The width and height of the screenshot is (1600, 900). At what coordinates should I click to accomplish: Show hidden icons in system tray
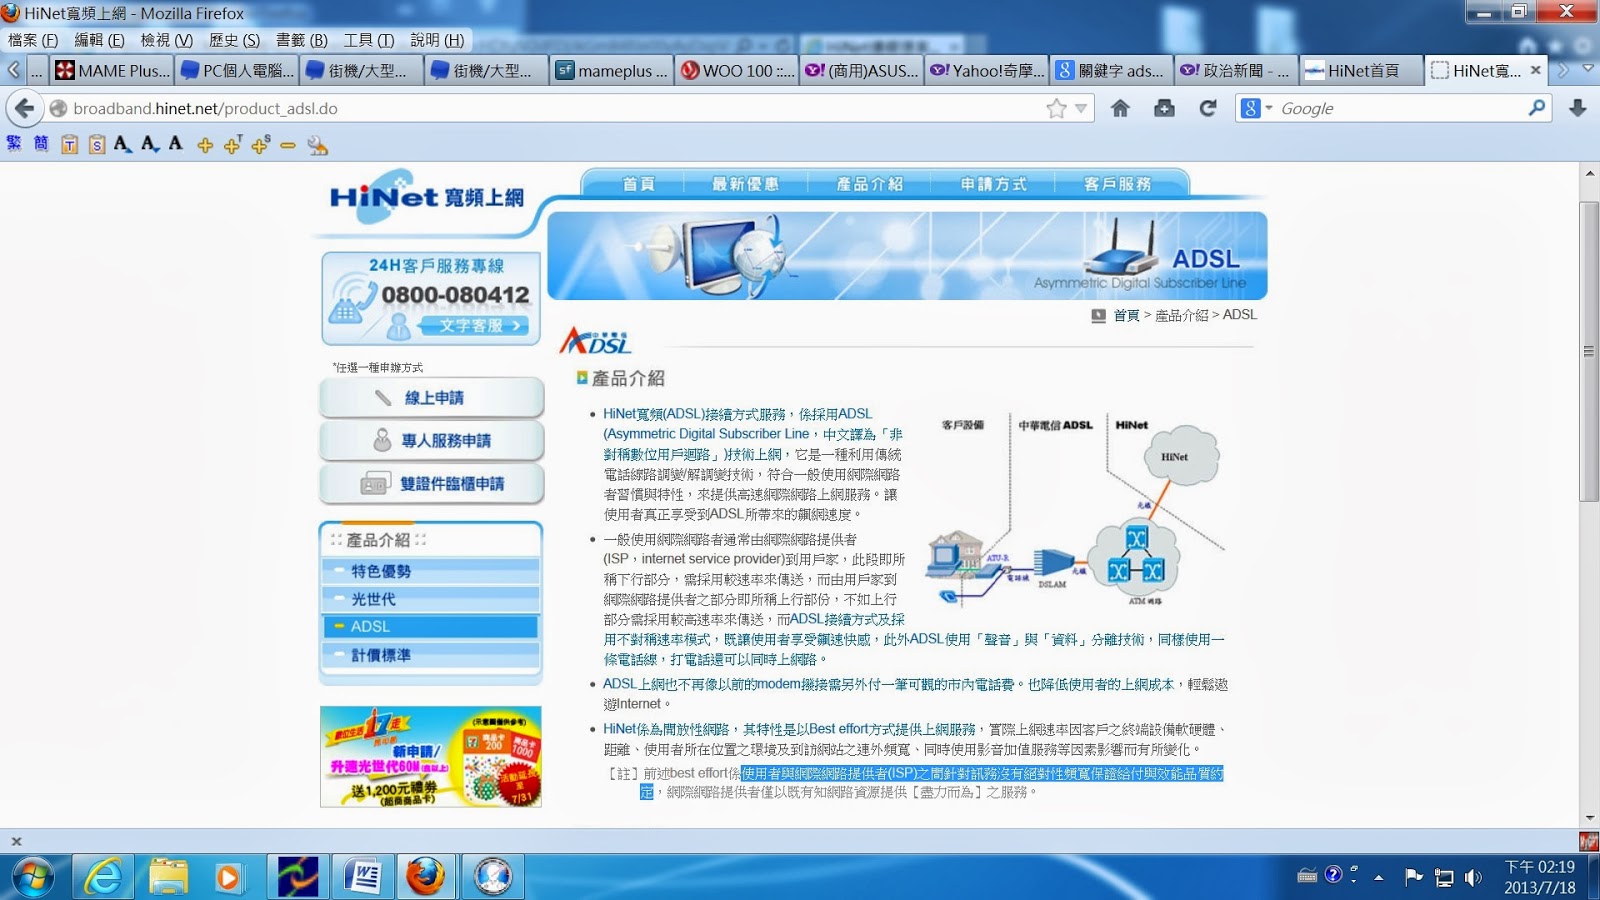1379,878
